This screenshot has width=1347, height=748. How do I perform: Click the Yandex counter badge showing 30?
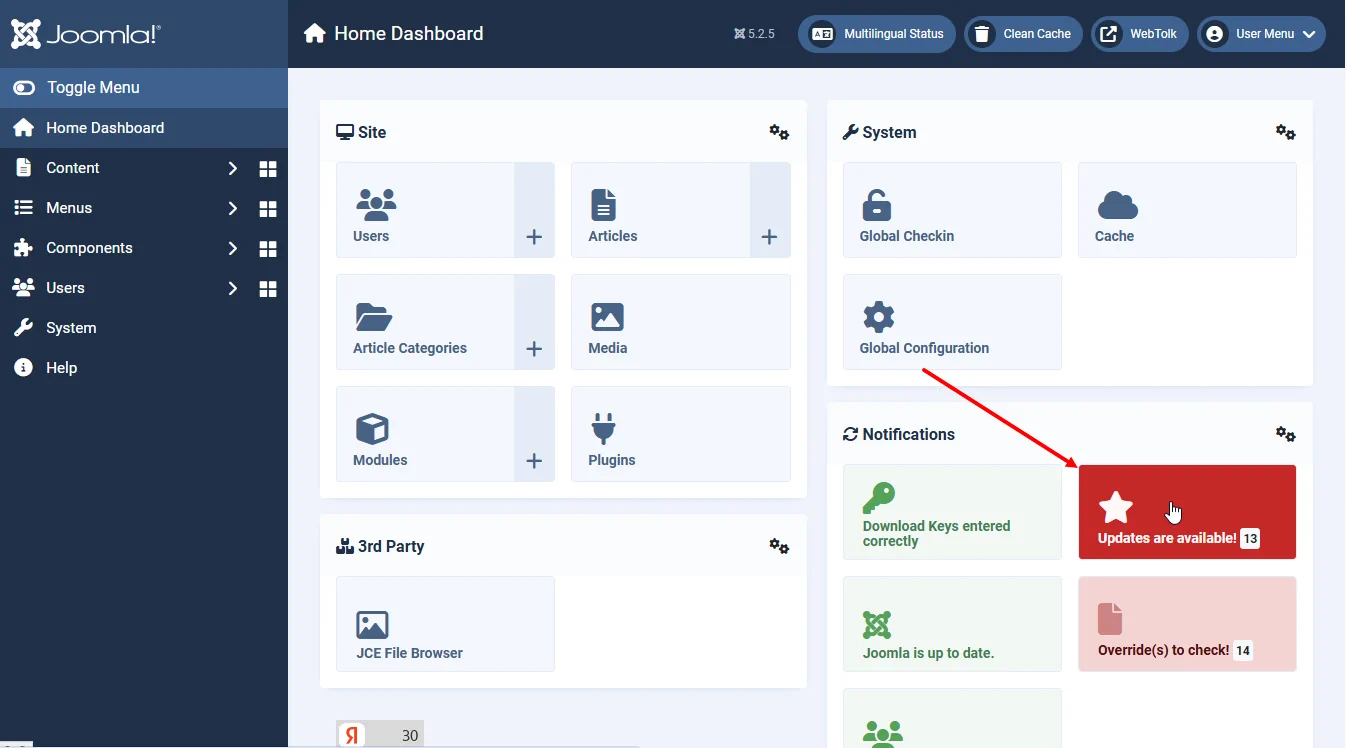(380, 735)
